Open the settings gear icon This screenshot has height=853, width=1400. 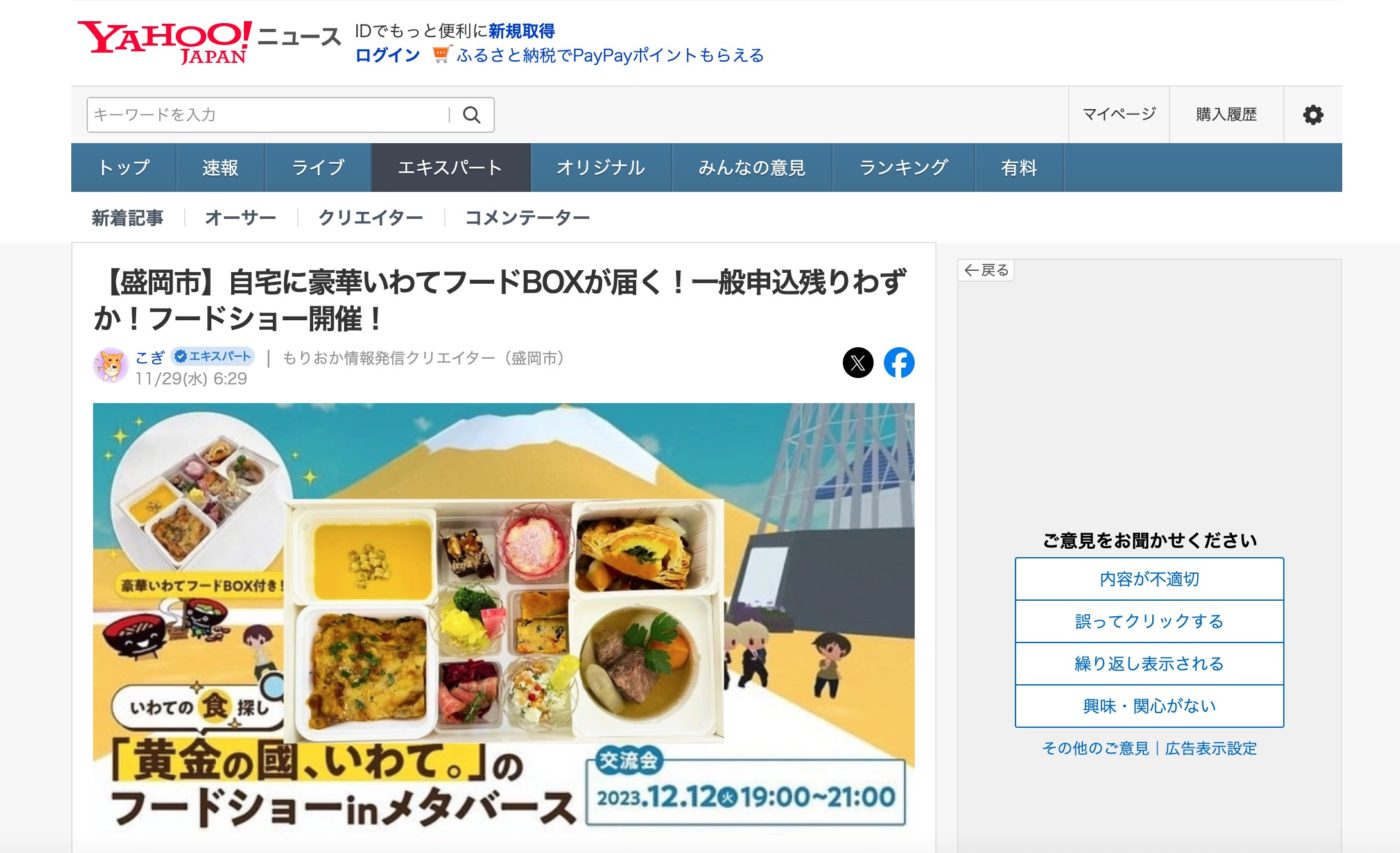[x=1313, y=114]
